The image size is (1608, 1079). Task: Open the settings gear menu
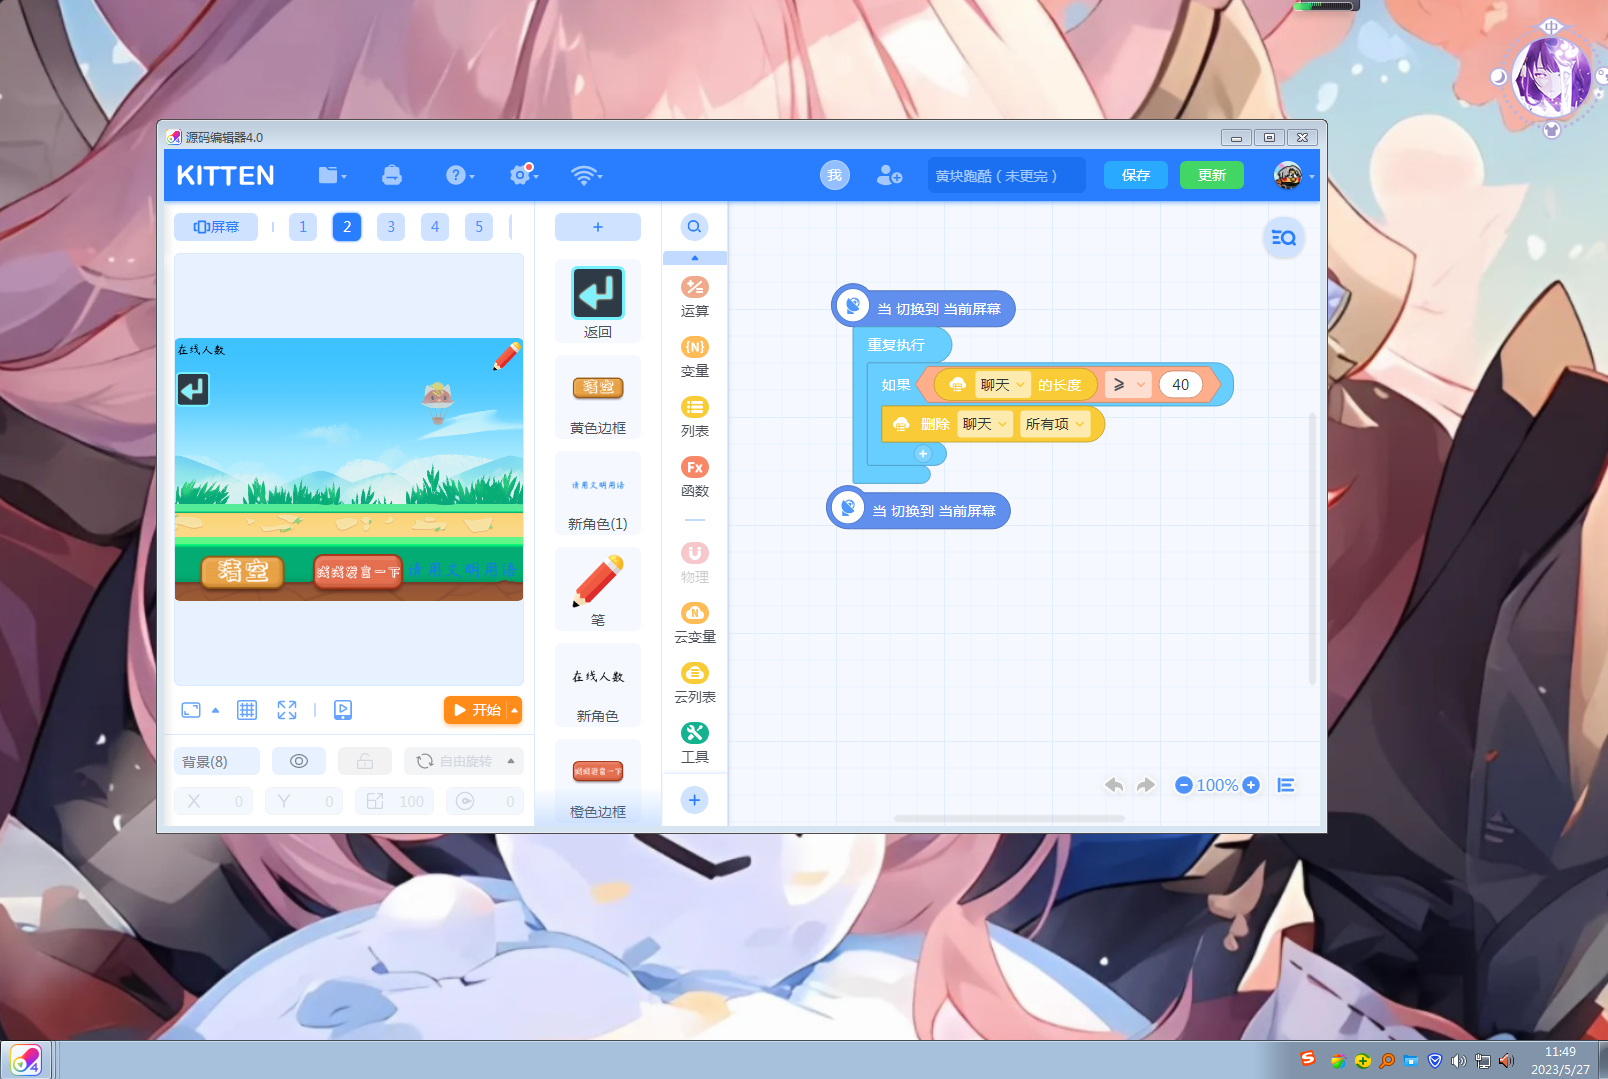523,175
